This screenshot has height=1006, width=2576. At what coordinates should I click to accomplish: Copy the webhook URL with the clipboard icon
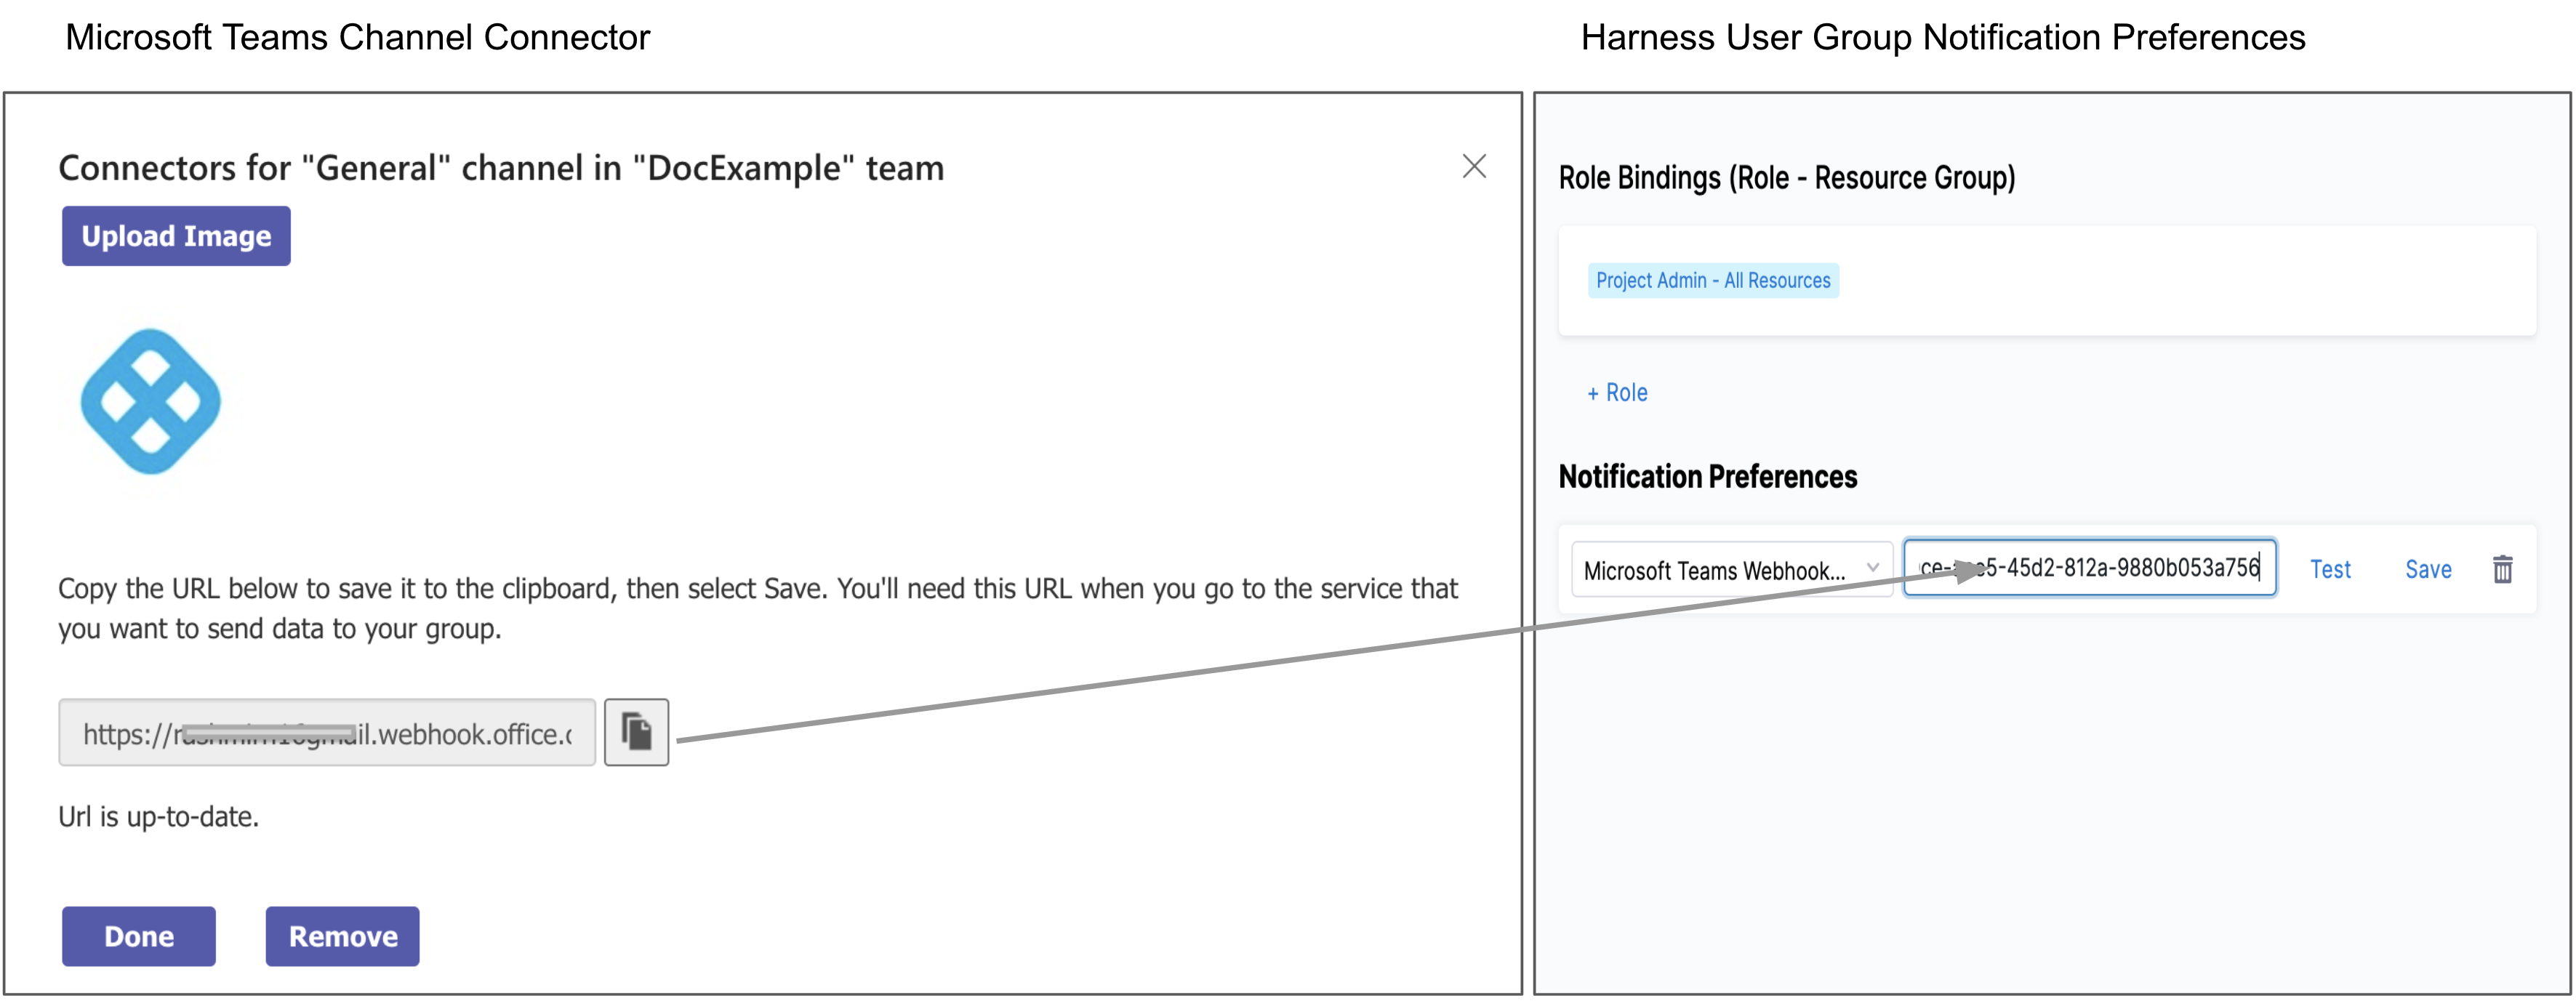636,732
